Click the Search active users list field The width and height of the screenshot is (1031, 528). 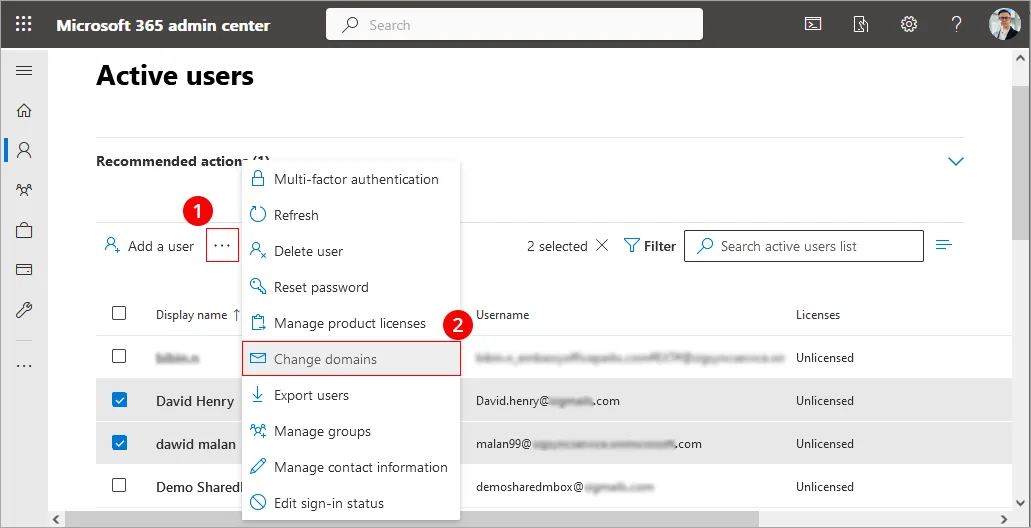coord(803,246)
